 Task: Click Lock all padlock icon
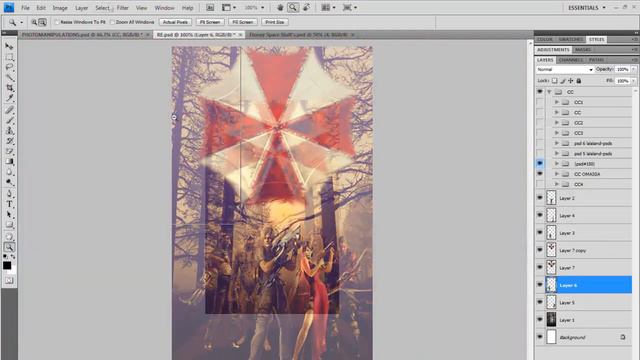[578, 81]
